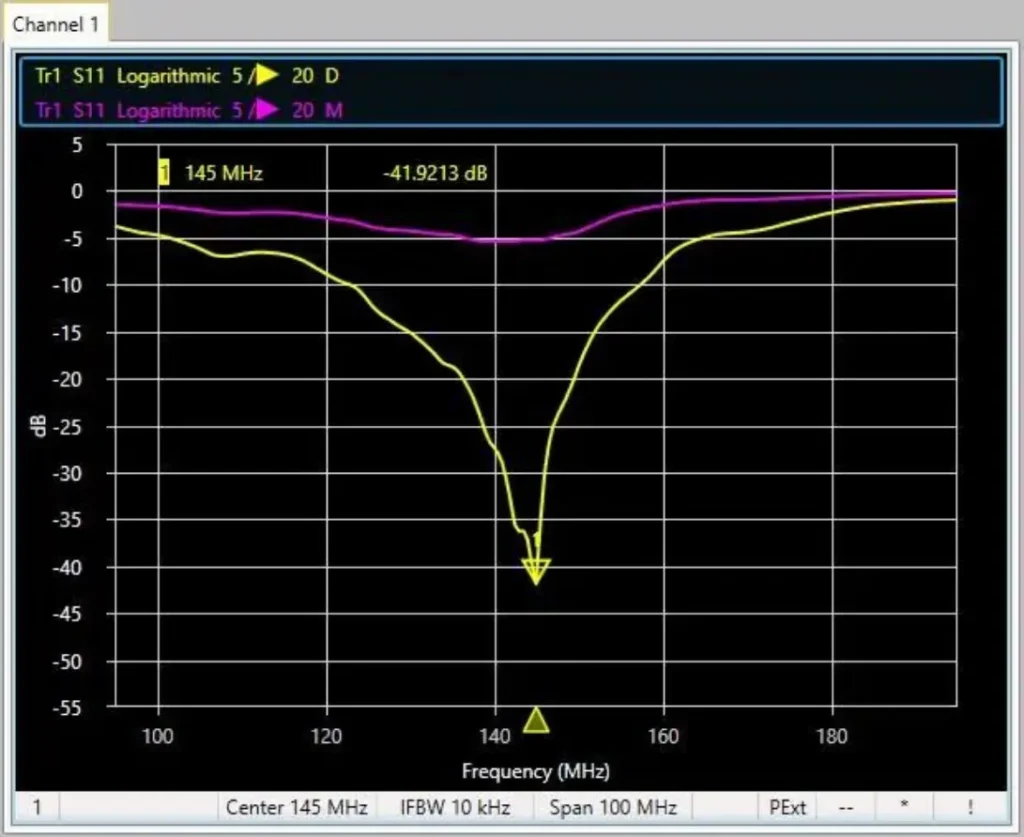
Task: Select the Channel 1 tab
Action: click(56, 24)
